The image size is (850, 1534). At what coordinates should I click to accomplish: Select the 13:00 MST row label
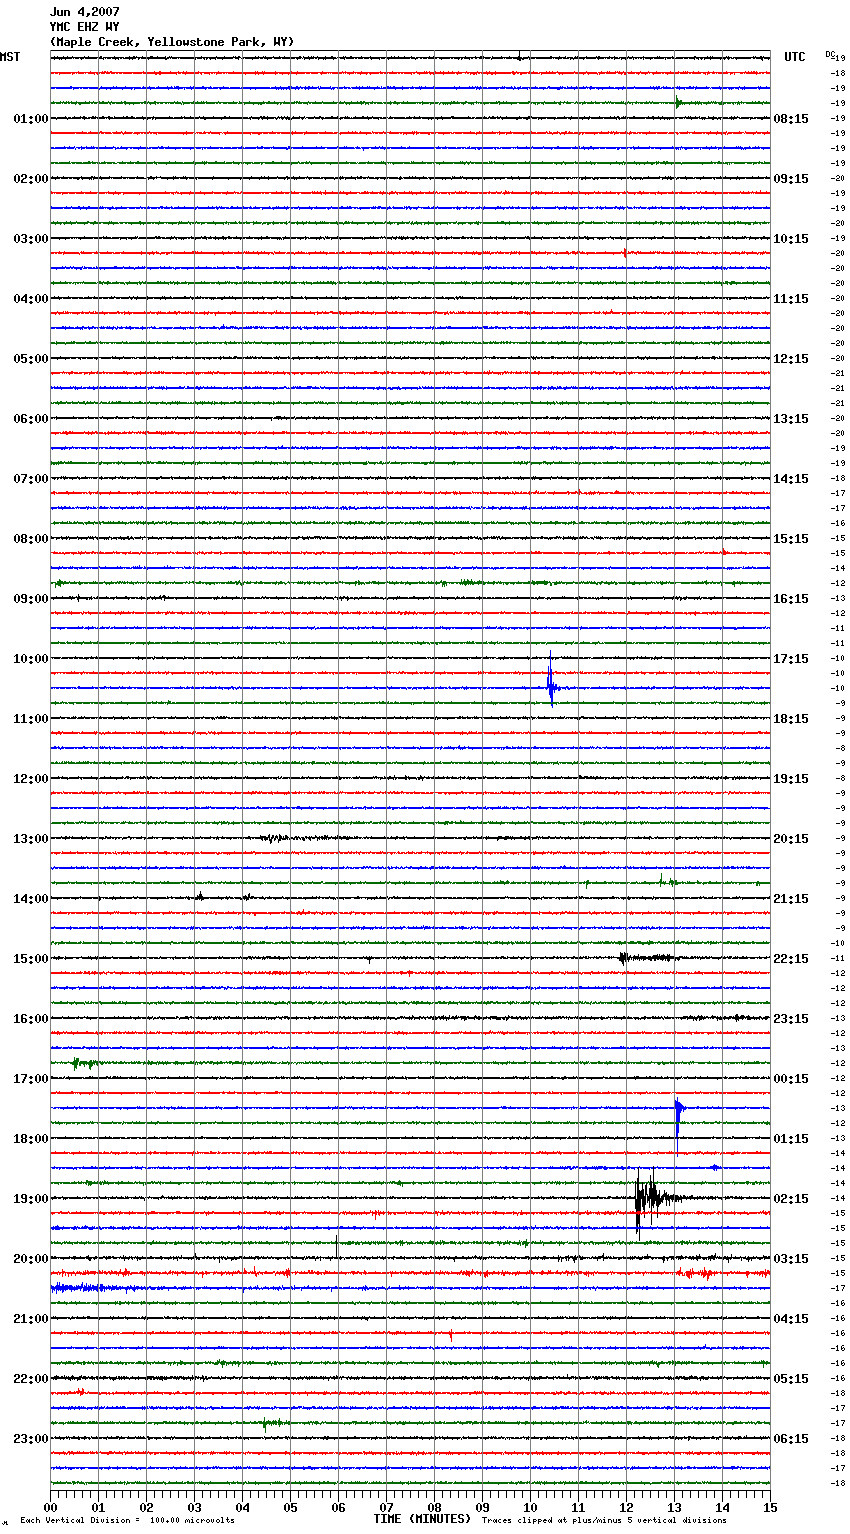31,839
